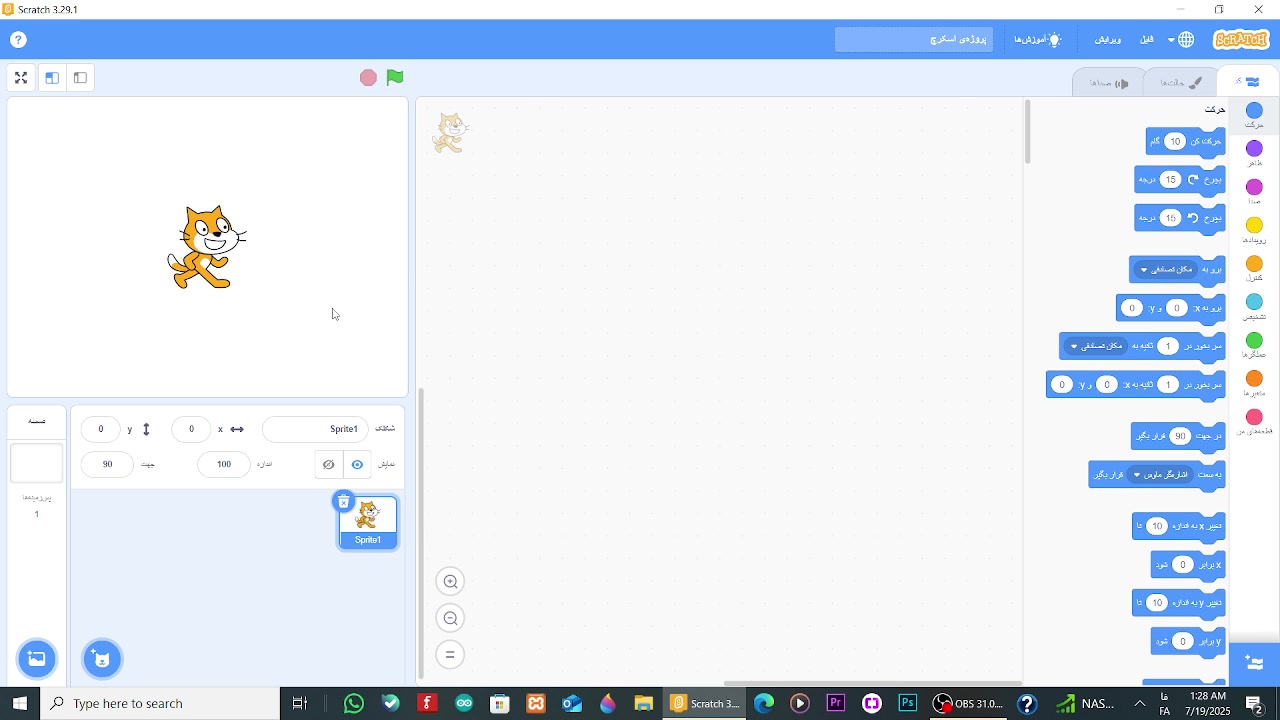Screen dimensions: 1280x720
Task: Click the sprite y position field
Action: [x=100, y=429]
